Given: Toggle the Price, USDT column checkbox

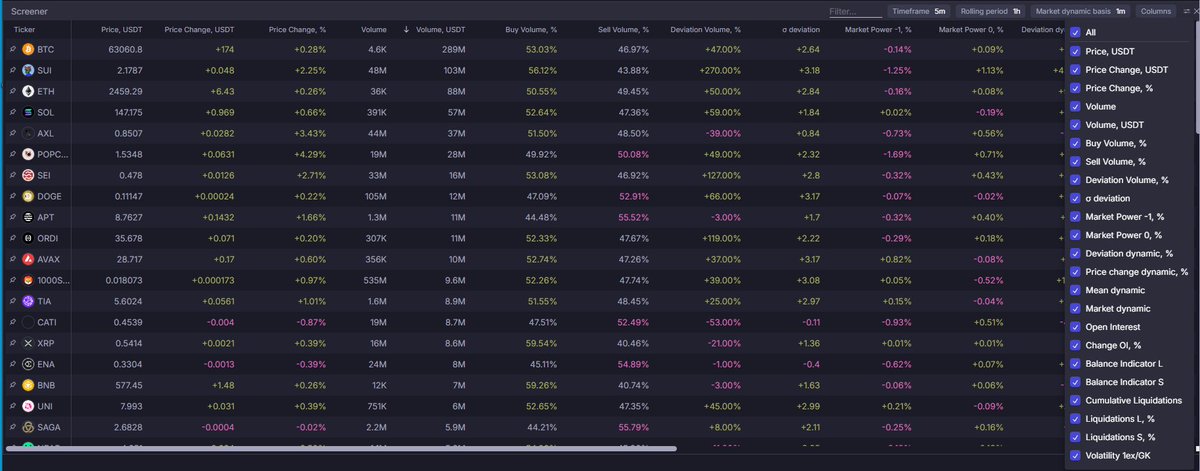Looking at the screenshot, I should click(x=1075, y=51).
